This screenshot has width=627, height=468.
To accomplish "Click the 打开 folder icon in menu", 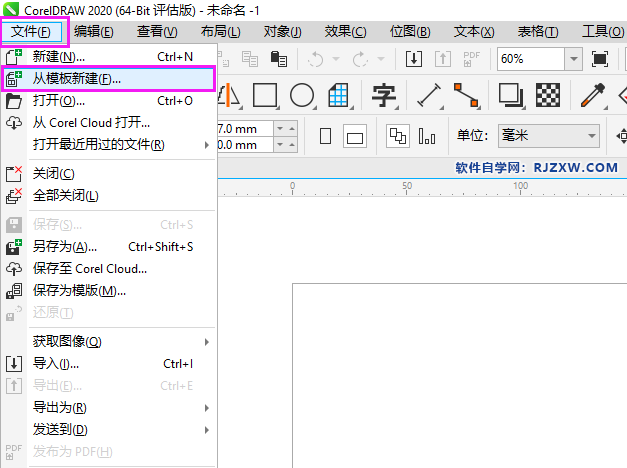I will click(14, 101).
